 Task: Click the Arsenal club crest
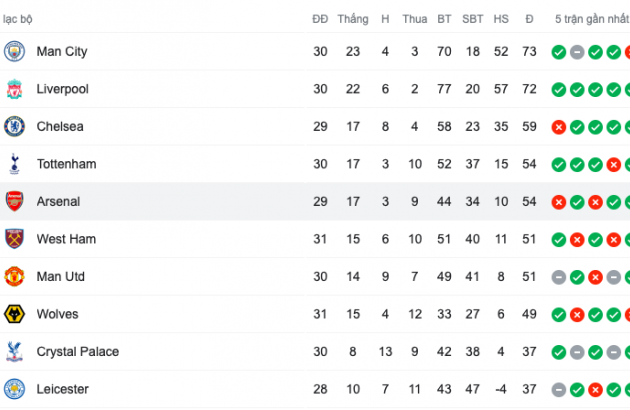coord(14,201)
